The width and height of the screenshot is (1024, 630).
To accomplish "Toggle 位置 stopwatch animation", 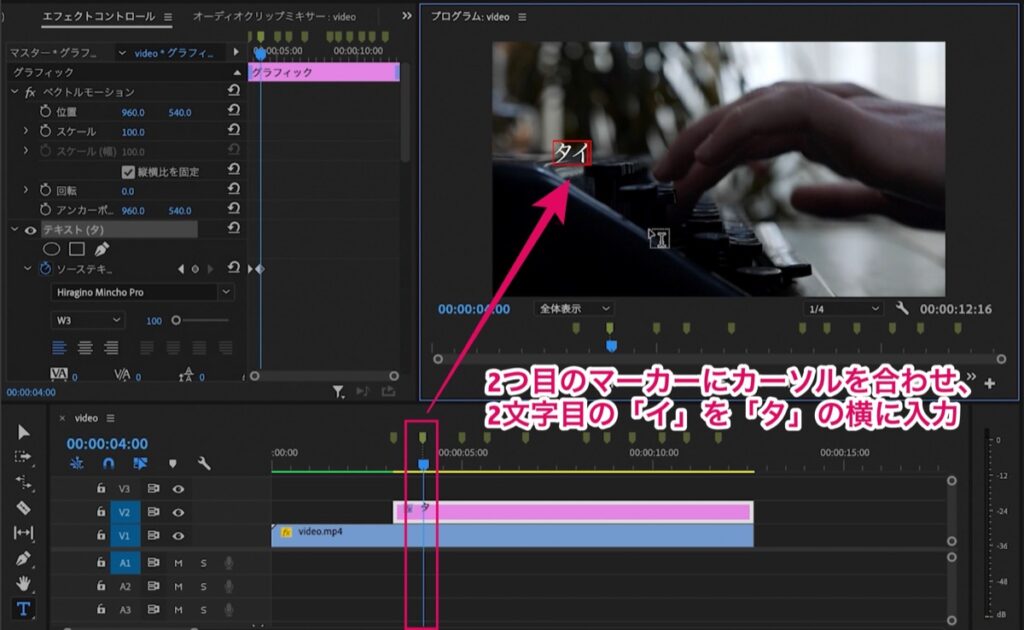I will point(45,111).
